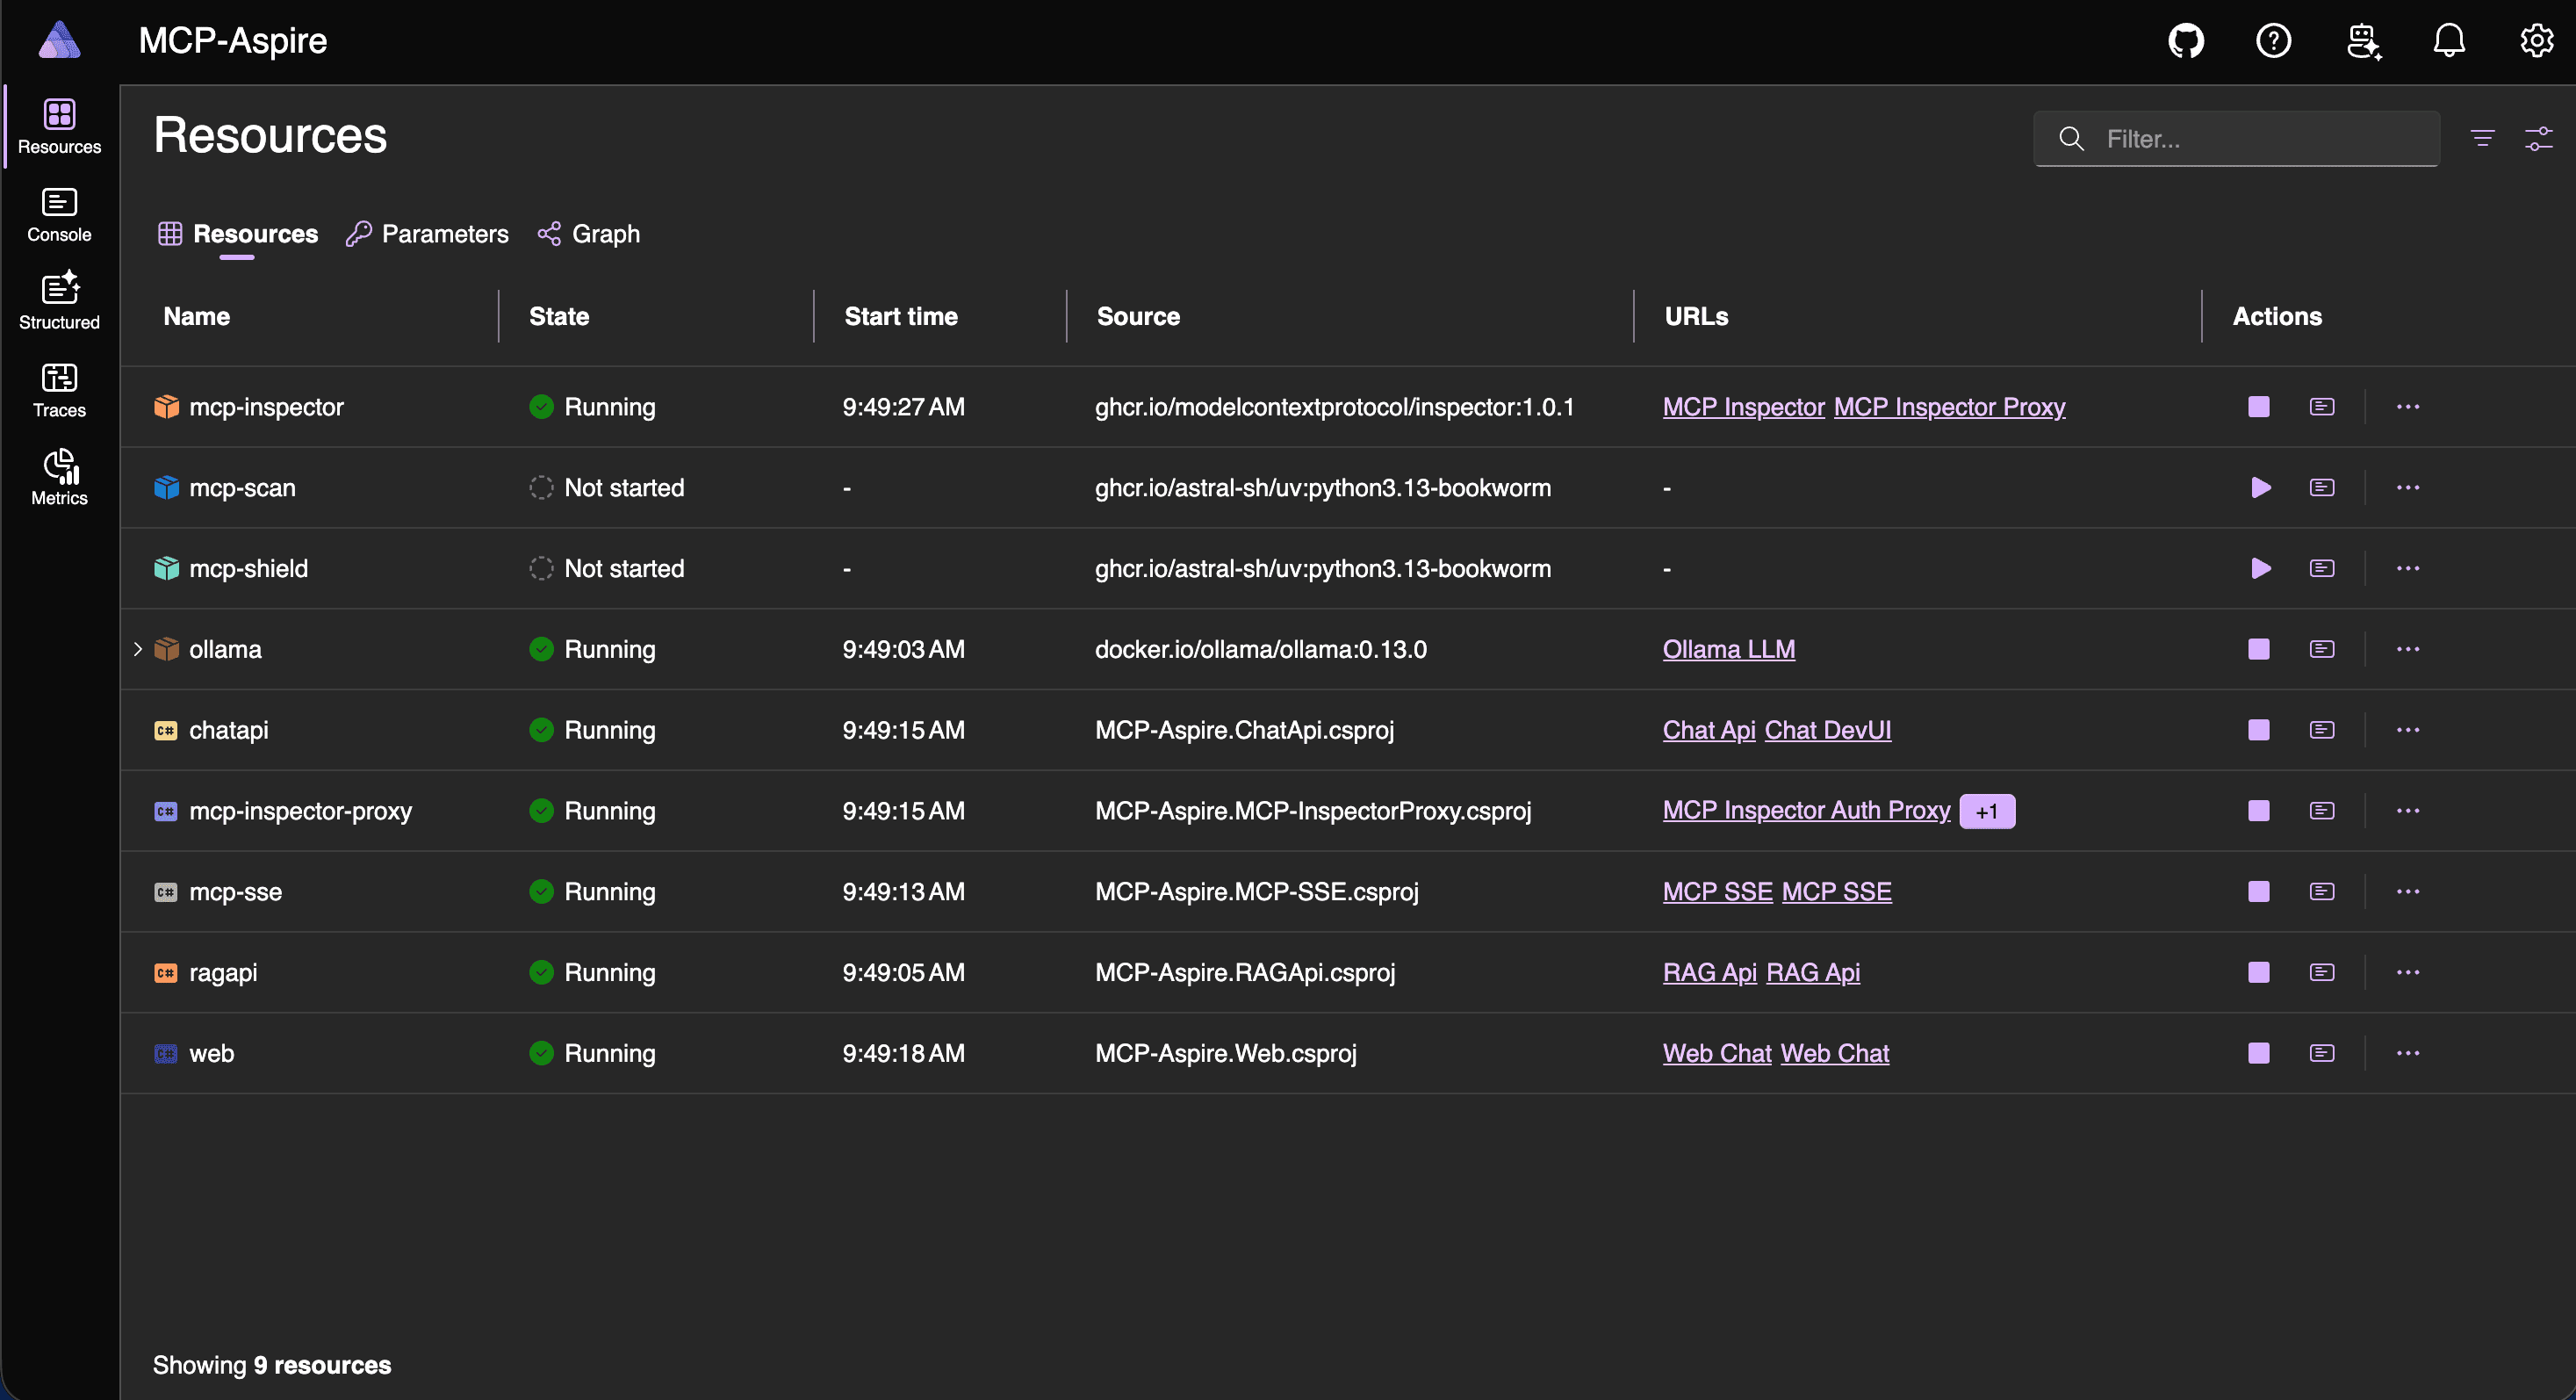Image resolution: width=2576 pixels, height=1400 pixels.
Task: Open Metrics in the sidebar
Action: tap(59, 478)
